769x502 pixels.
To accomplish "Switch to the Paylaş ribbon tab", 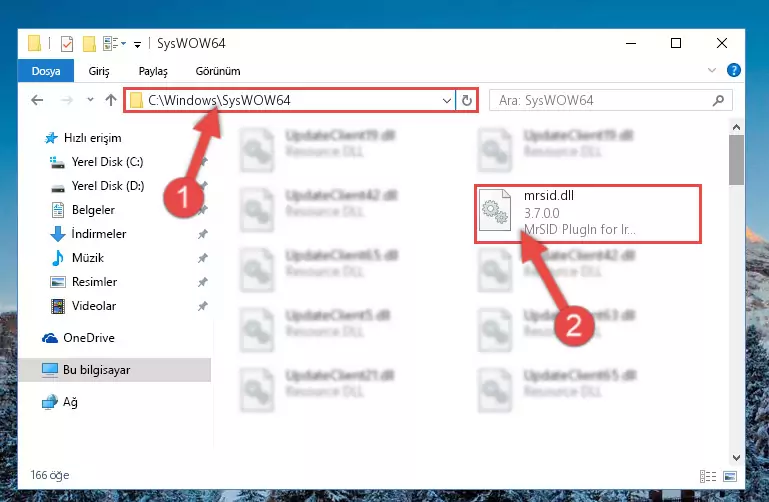I will tap(153, 71).
